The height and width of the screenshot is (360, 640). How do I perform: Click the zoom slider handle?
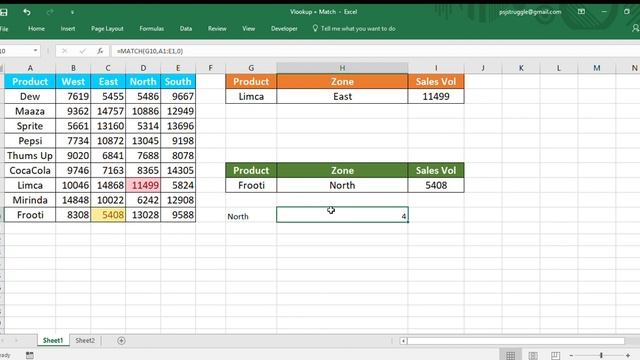point(601,356)
